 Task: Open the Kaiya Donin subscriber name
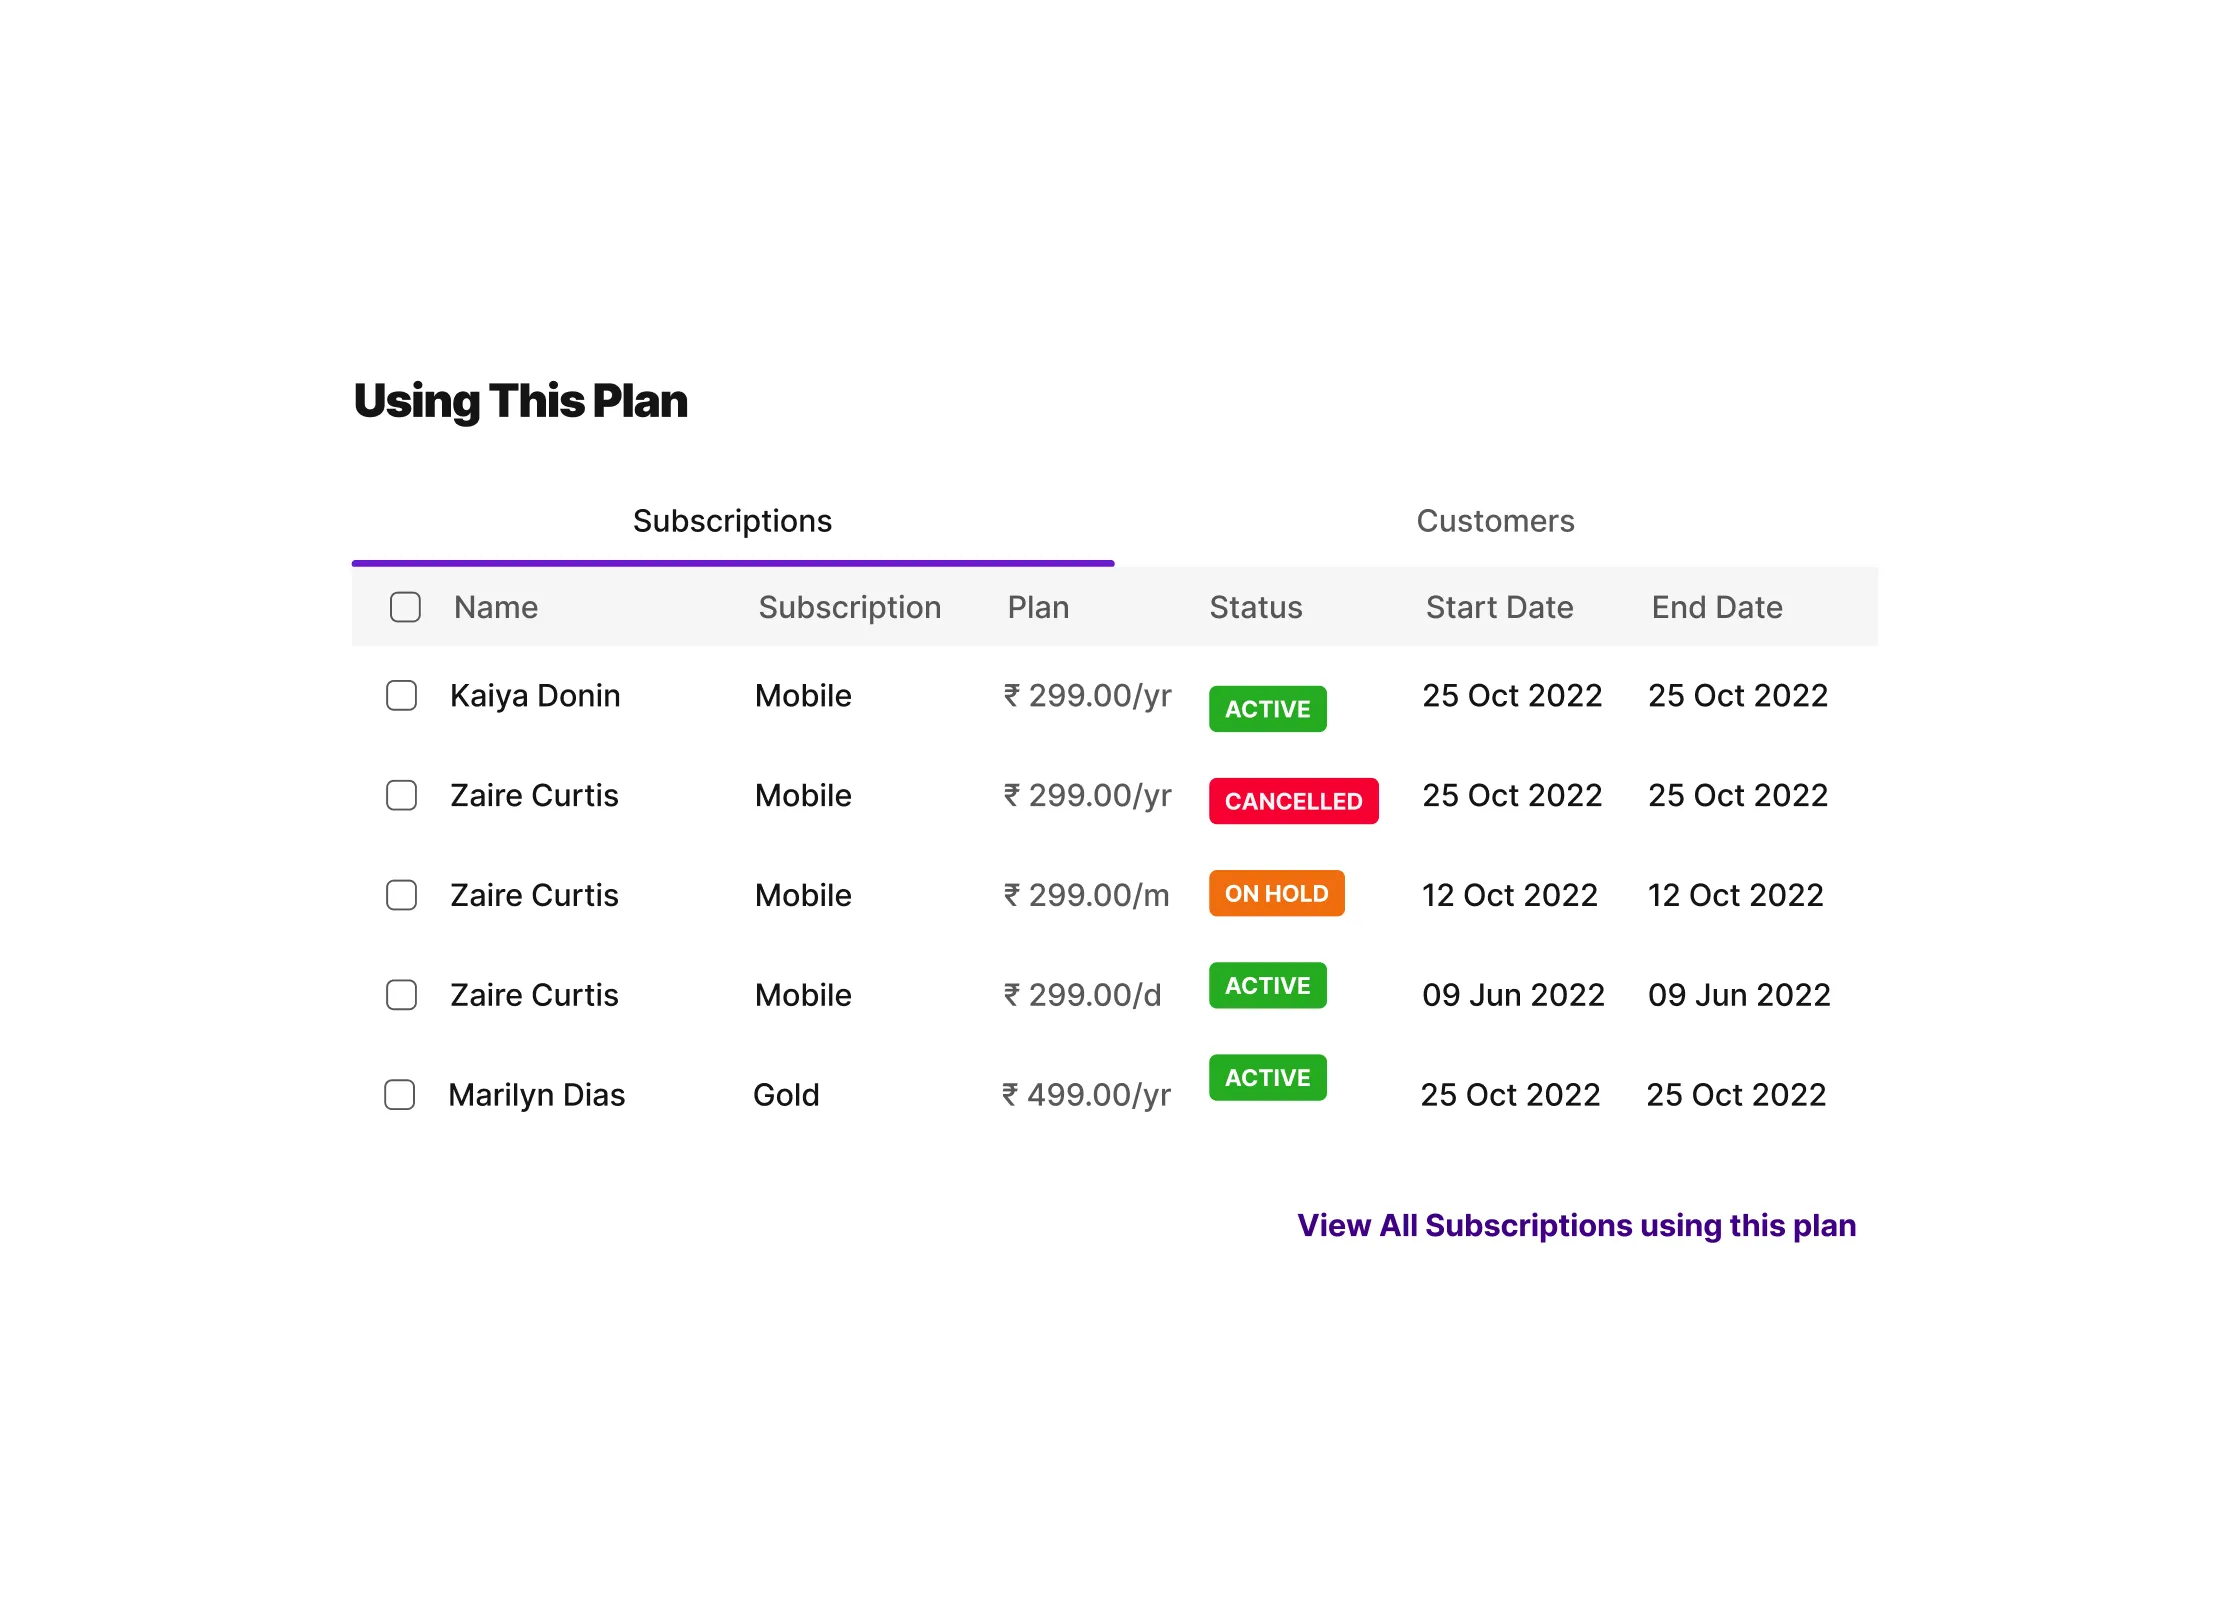coord(535,696)
